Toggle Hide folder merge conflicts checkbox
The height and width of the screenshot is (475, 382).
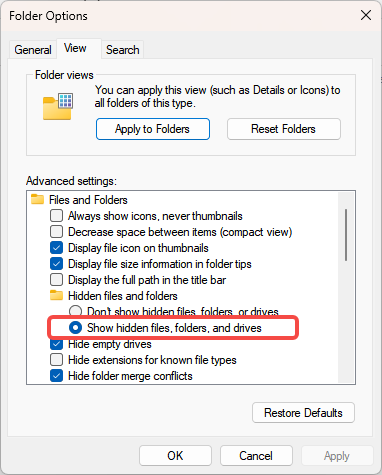tap(56, 376)
